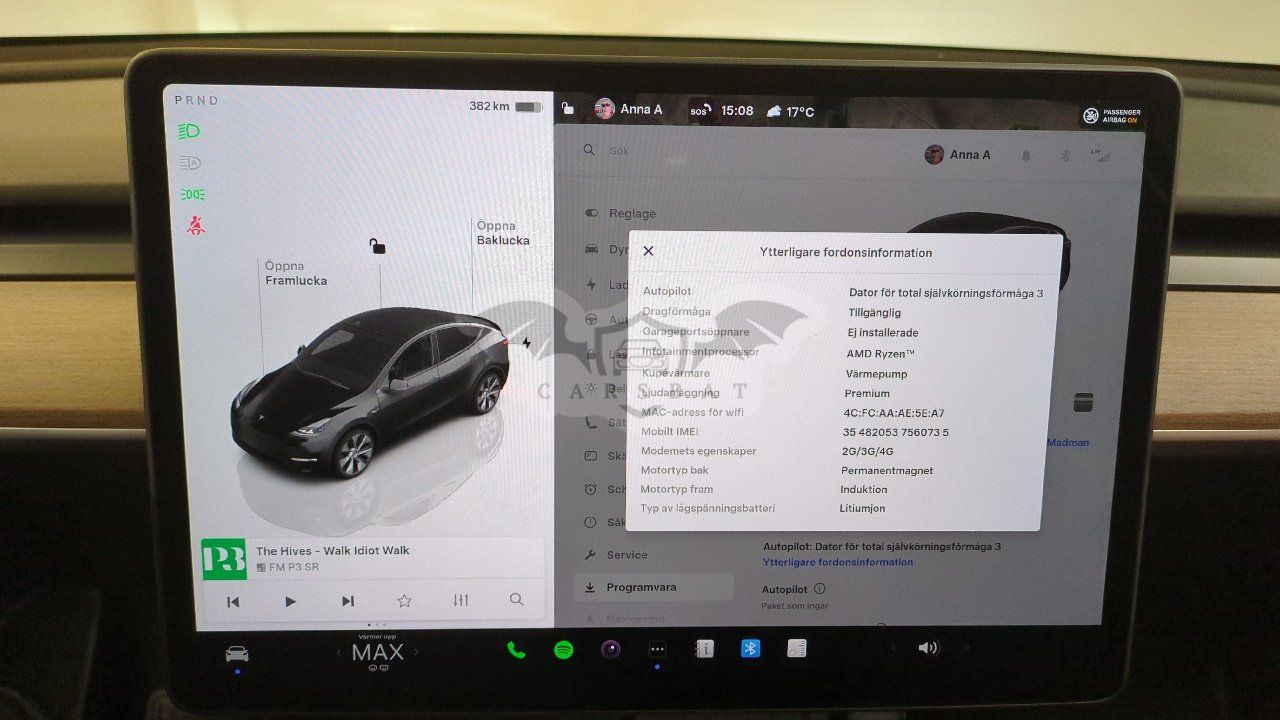
Task: Select the Programvara settings menu
Action: tap(653, 587)
